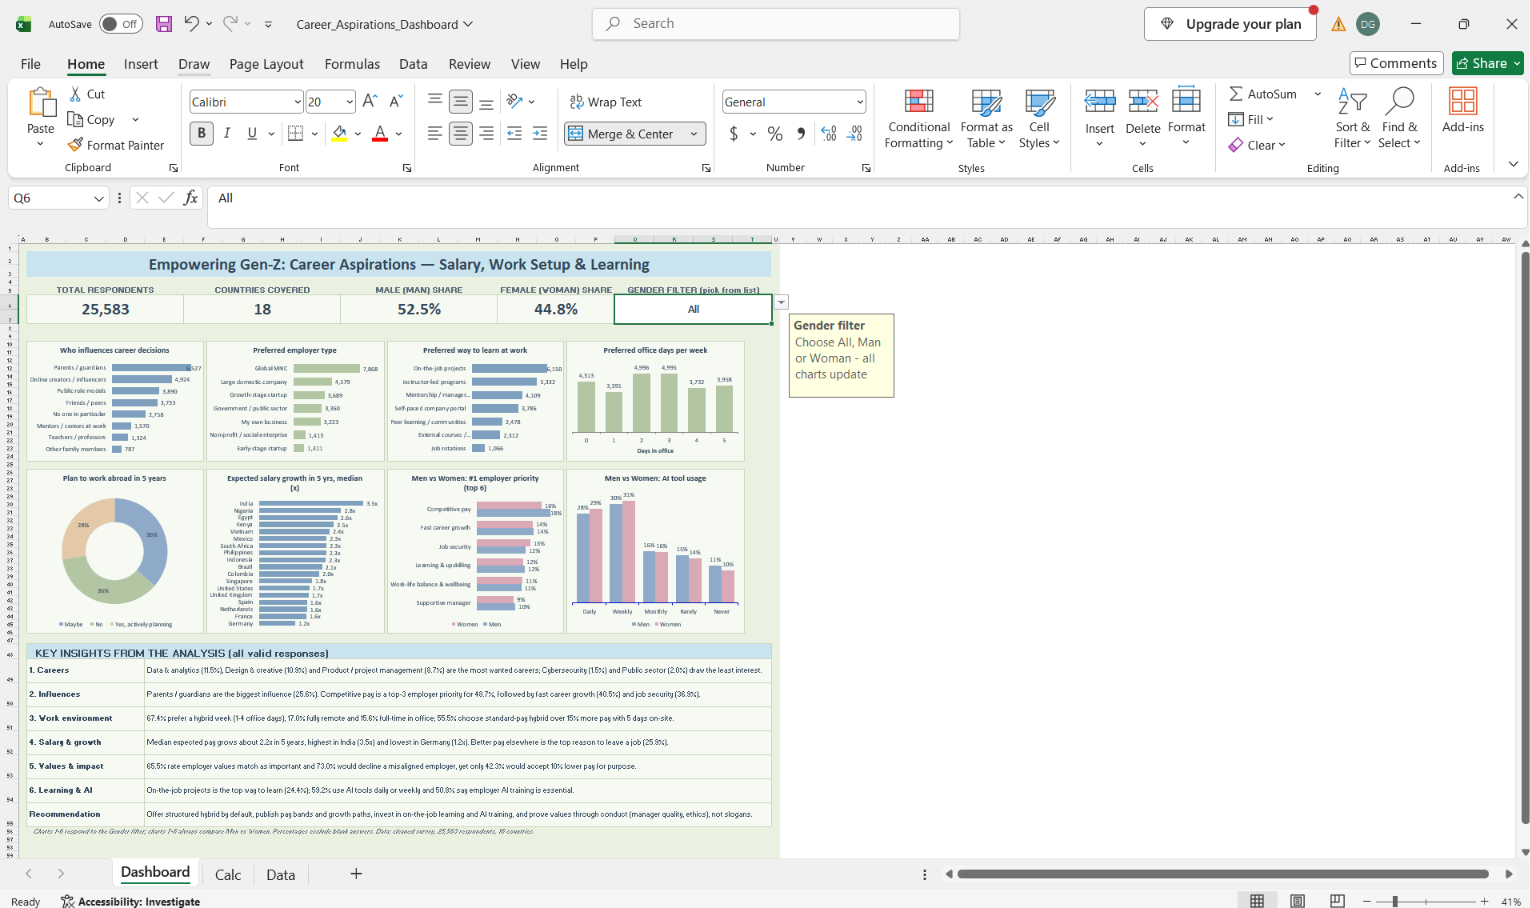Click the Share button

(1487, 63)
